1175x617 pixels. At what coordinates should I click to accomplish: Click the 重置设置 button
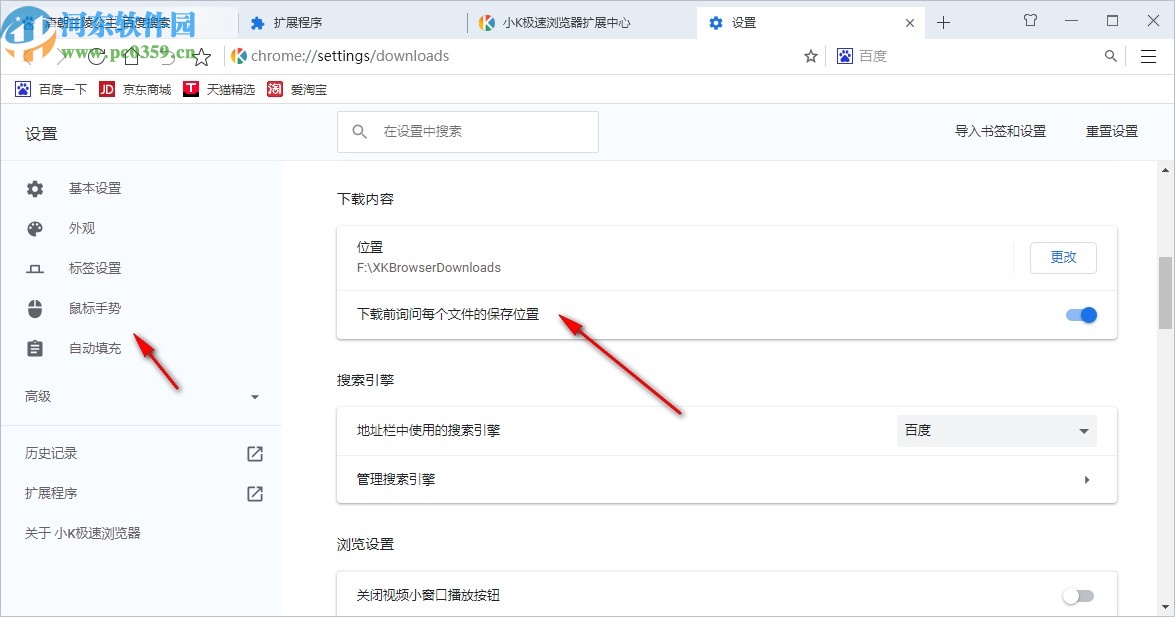(1110, 131)
